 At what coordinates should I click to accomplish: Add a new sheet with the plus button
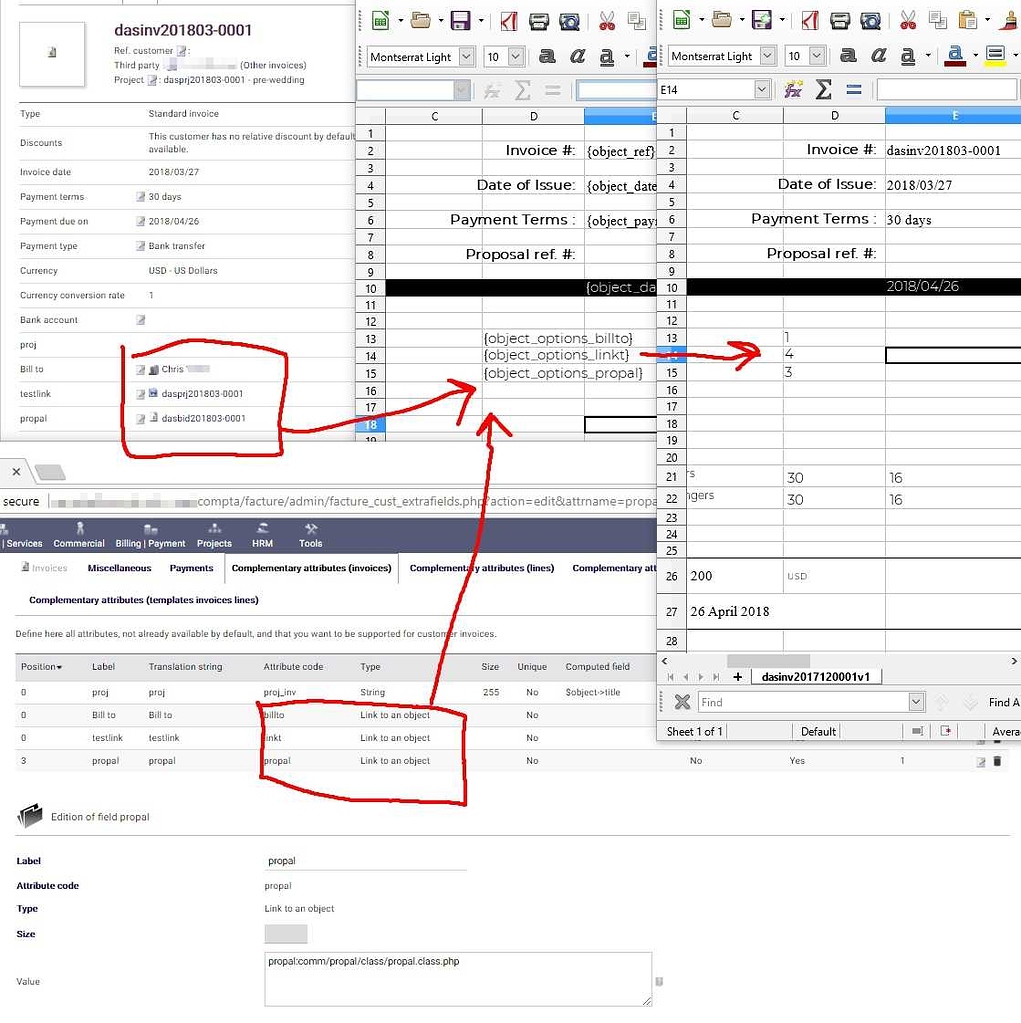(x=737, y=676)
